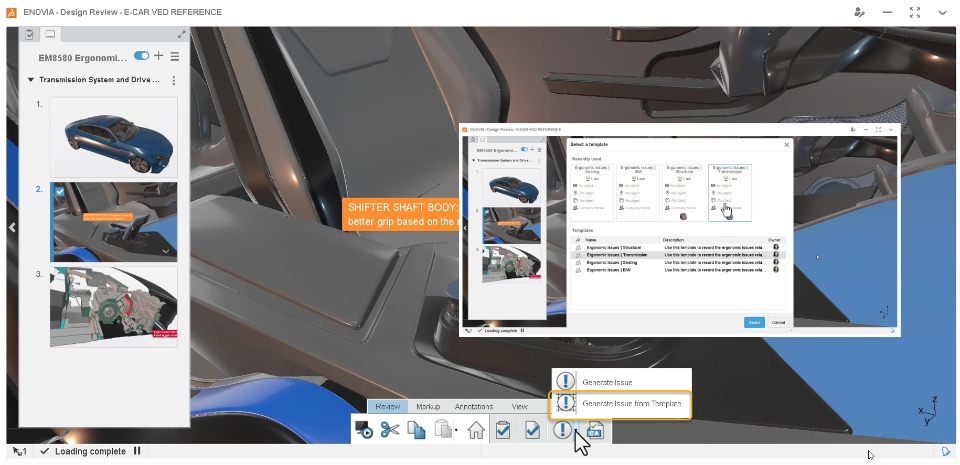Select slide 3 engine thumbnail

[114, 307]
